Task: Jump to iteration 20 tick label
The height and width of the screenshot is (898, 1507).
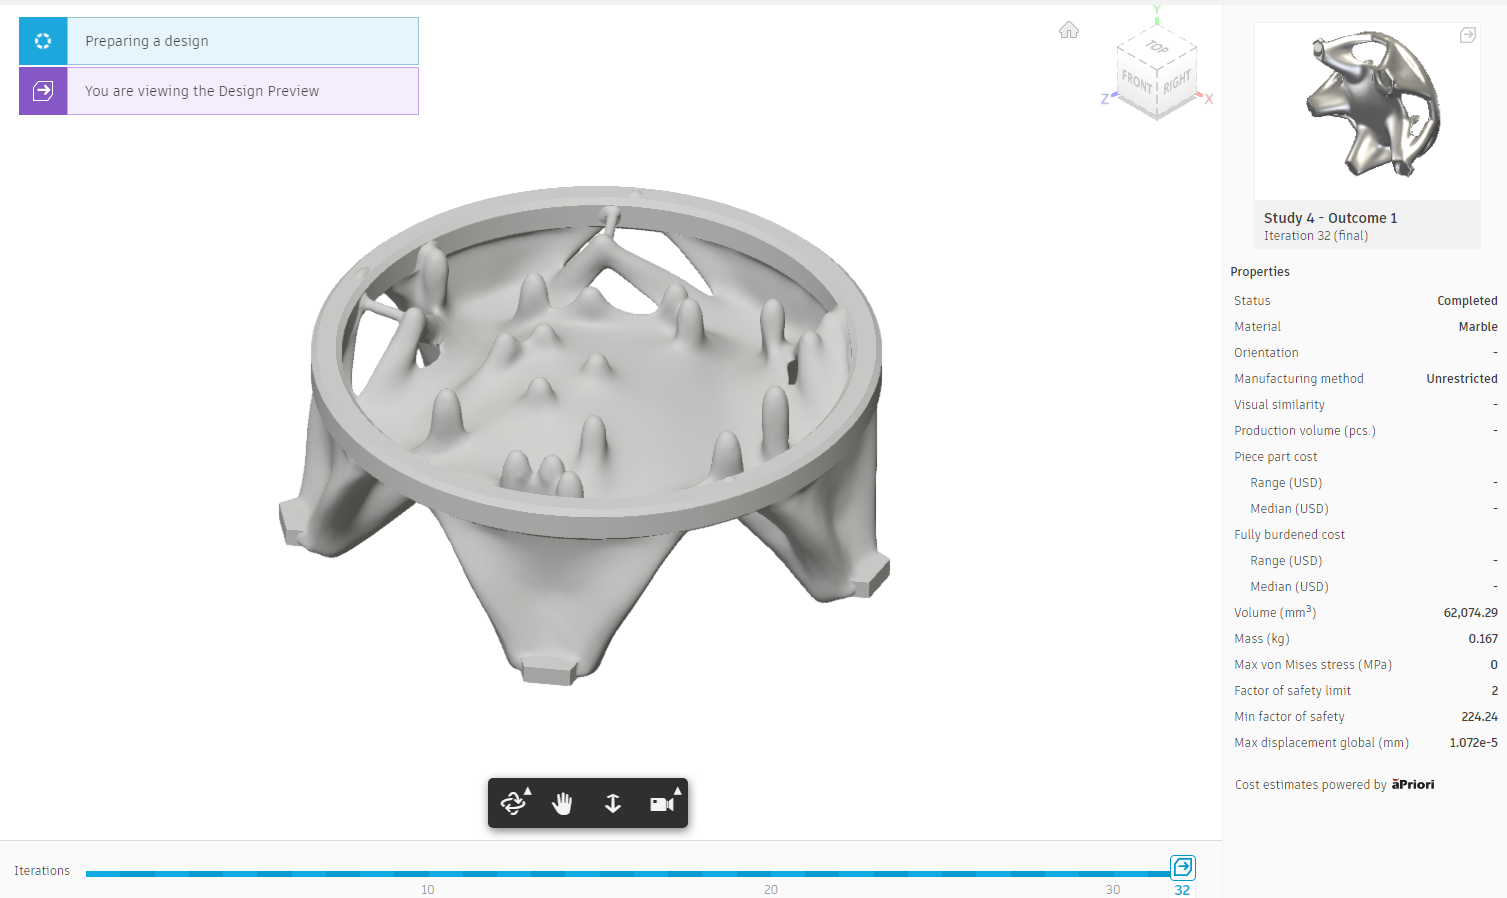Action: click(x=771, y=889)
